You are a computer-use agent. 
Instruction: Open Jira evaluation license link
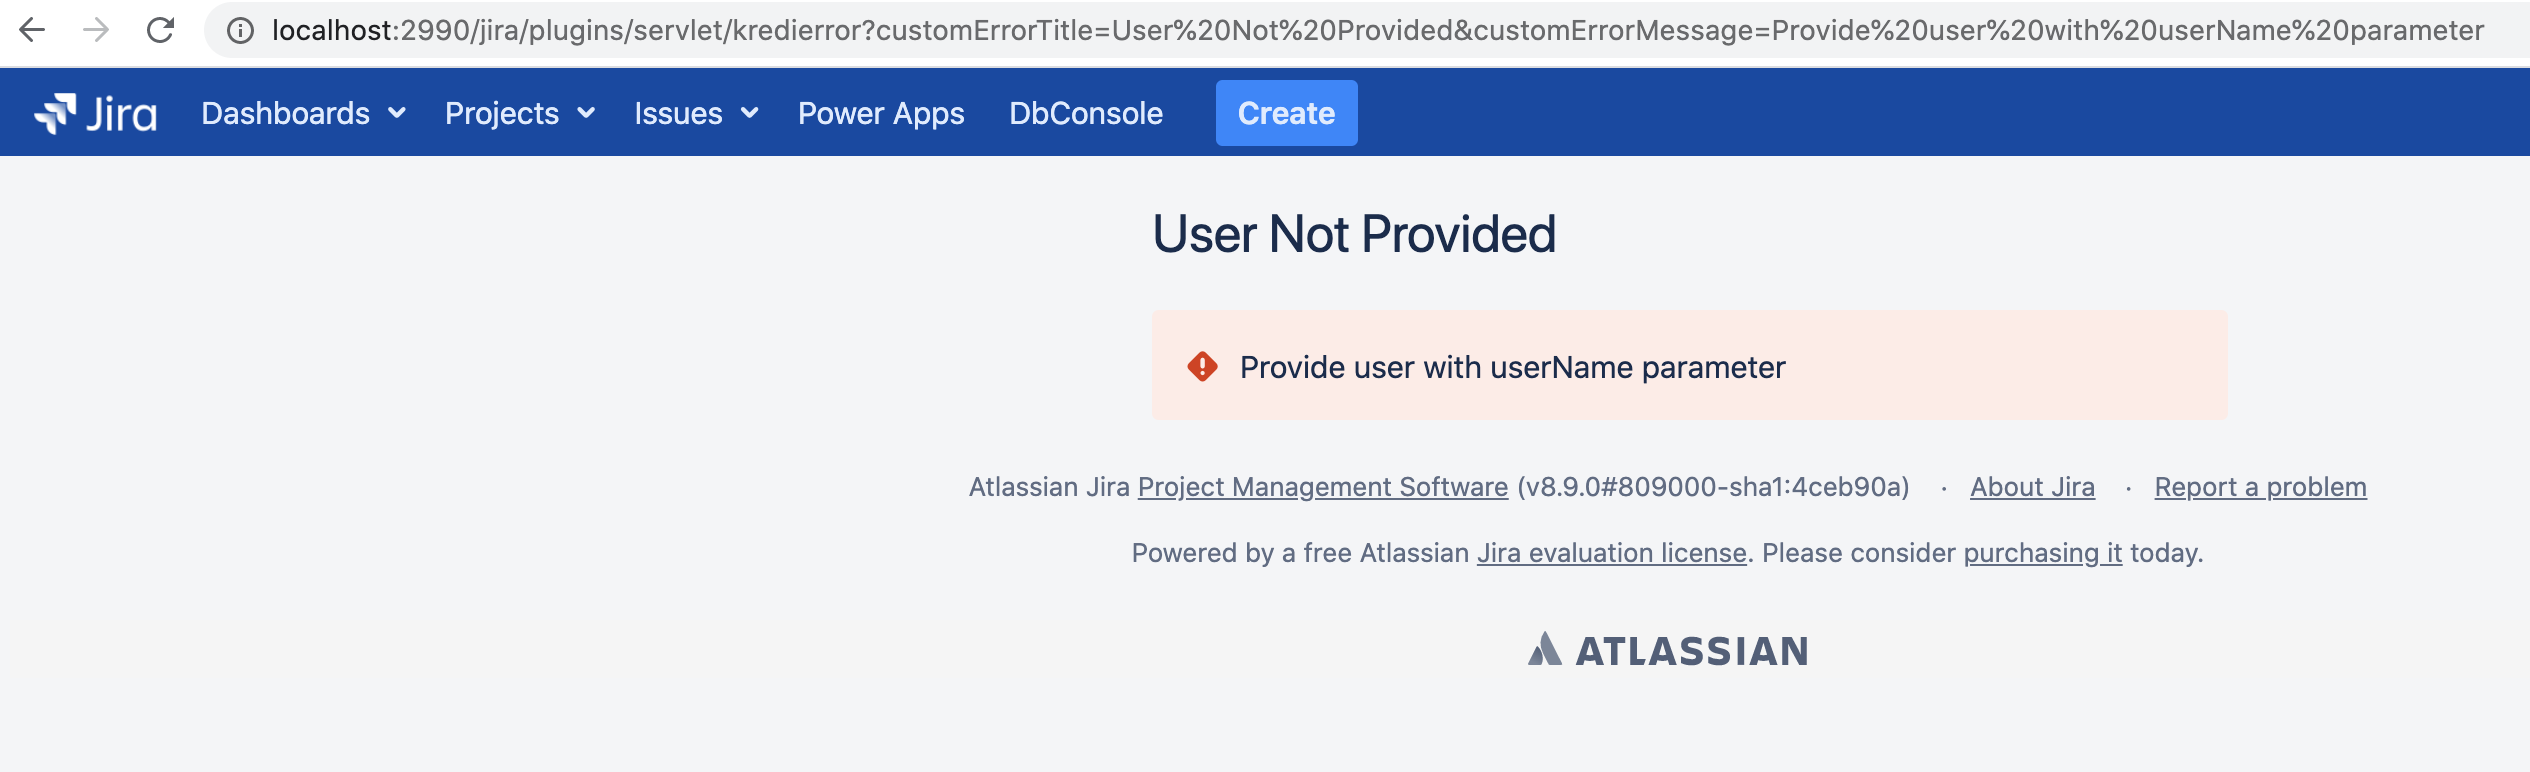coord(1612,553)
